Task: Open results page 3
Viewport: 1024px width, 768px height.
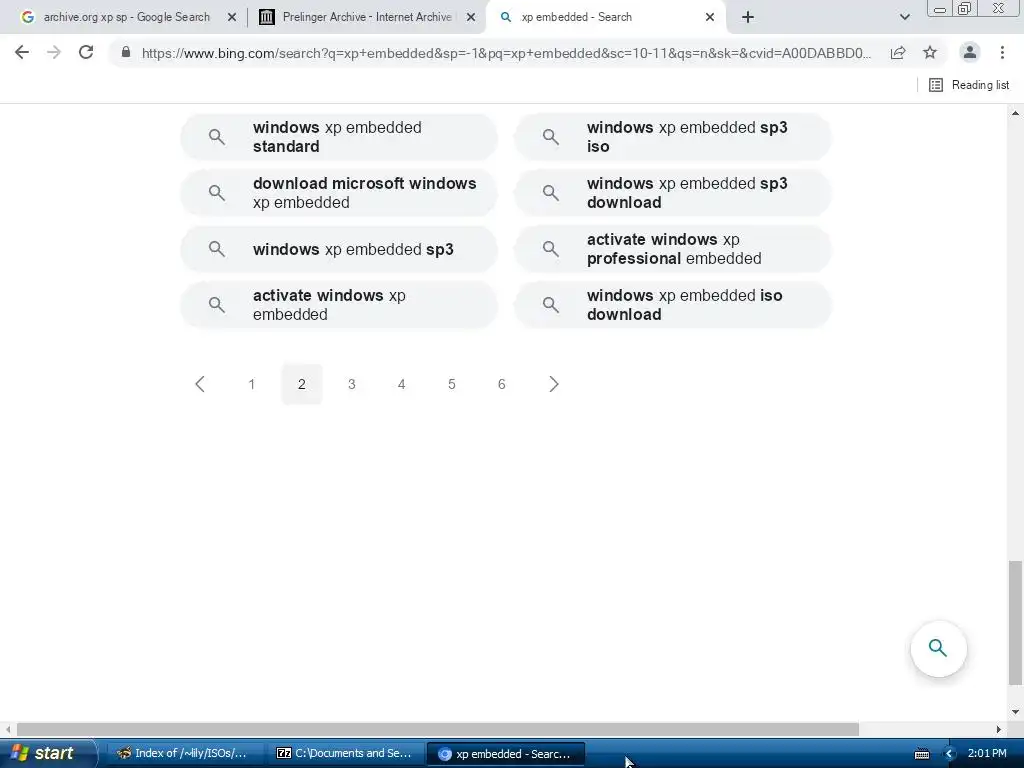Action: pyautogui.click(x=351, y=384)
